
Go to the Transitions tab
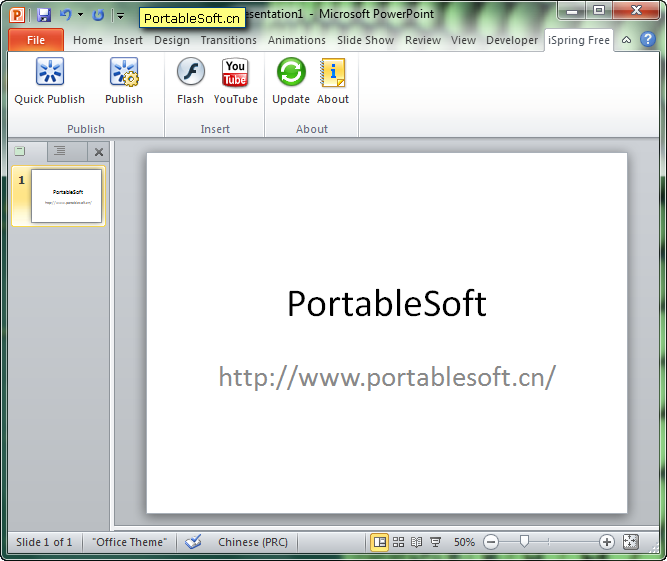229,40
